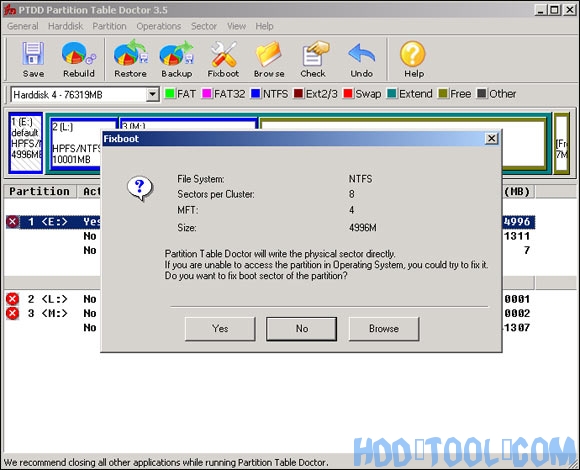Click the question bubble icon in Fixboot dialog
The image size is (580, 470).
click(x=139, y=188)
